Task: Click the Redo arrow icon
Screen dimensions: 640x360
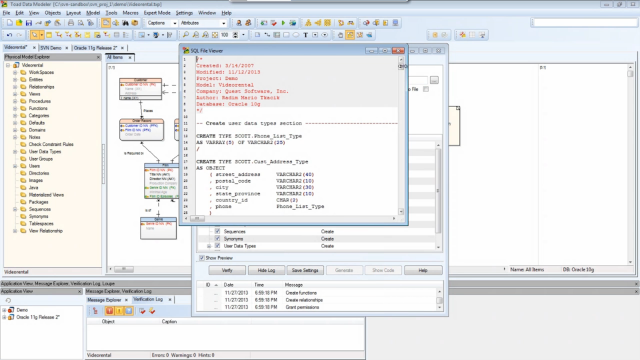Action: click(x=19, y=35)
